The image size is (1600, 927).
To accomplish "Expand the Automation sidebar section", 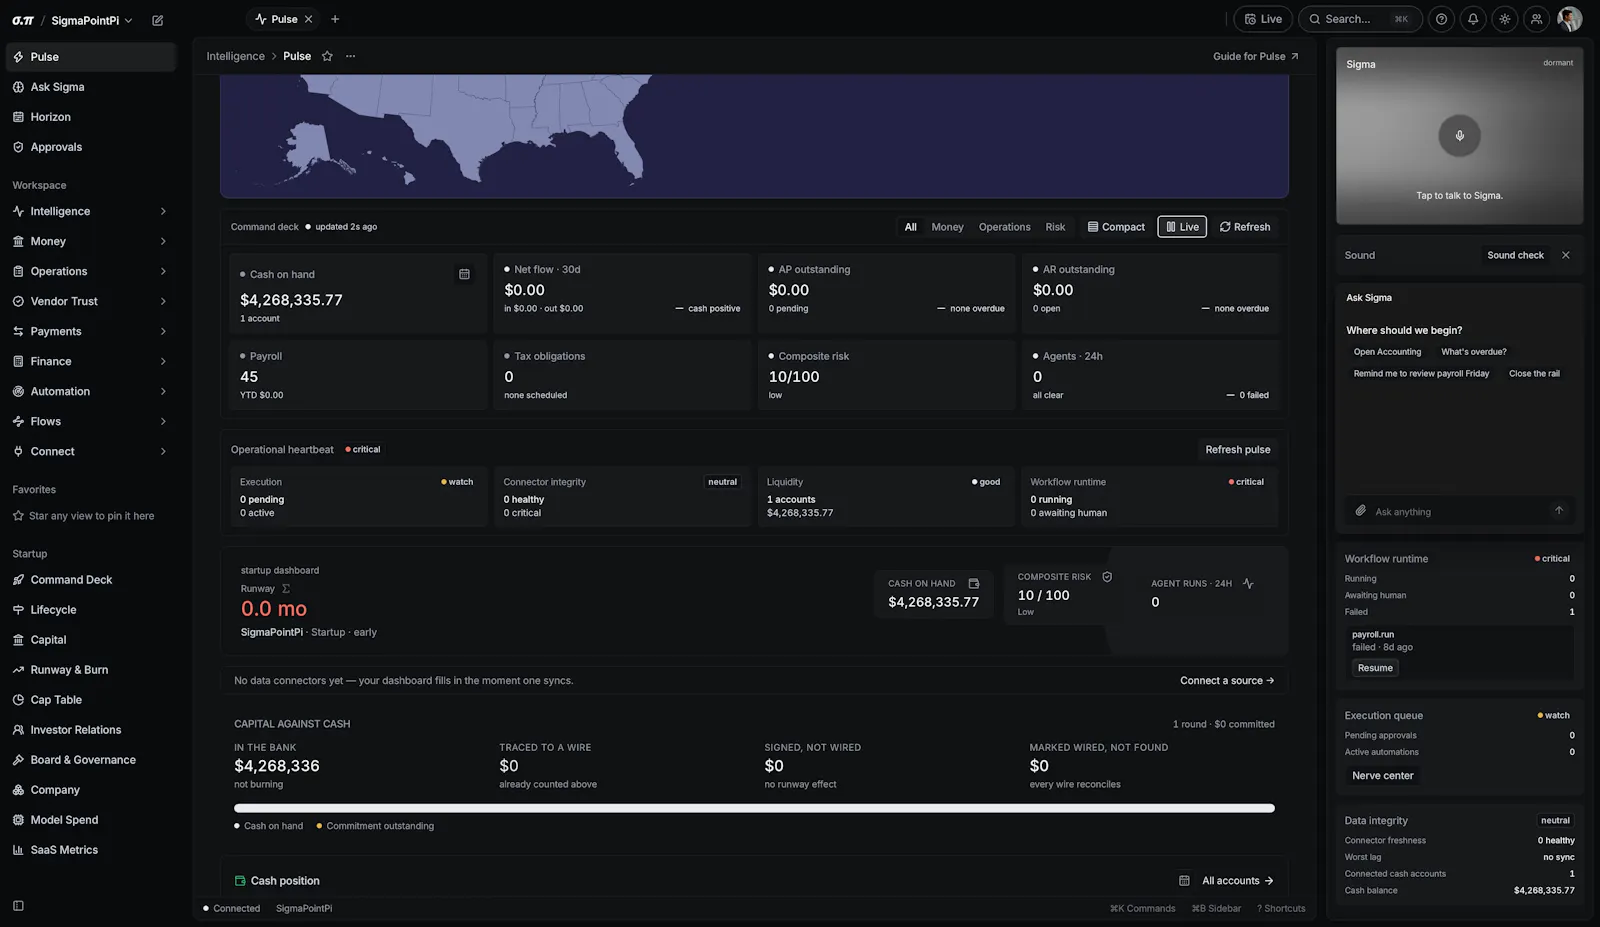I will 90,391.
